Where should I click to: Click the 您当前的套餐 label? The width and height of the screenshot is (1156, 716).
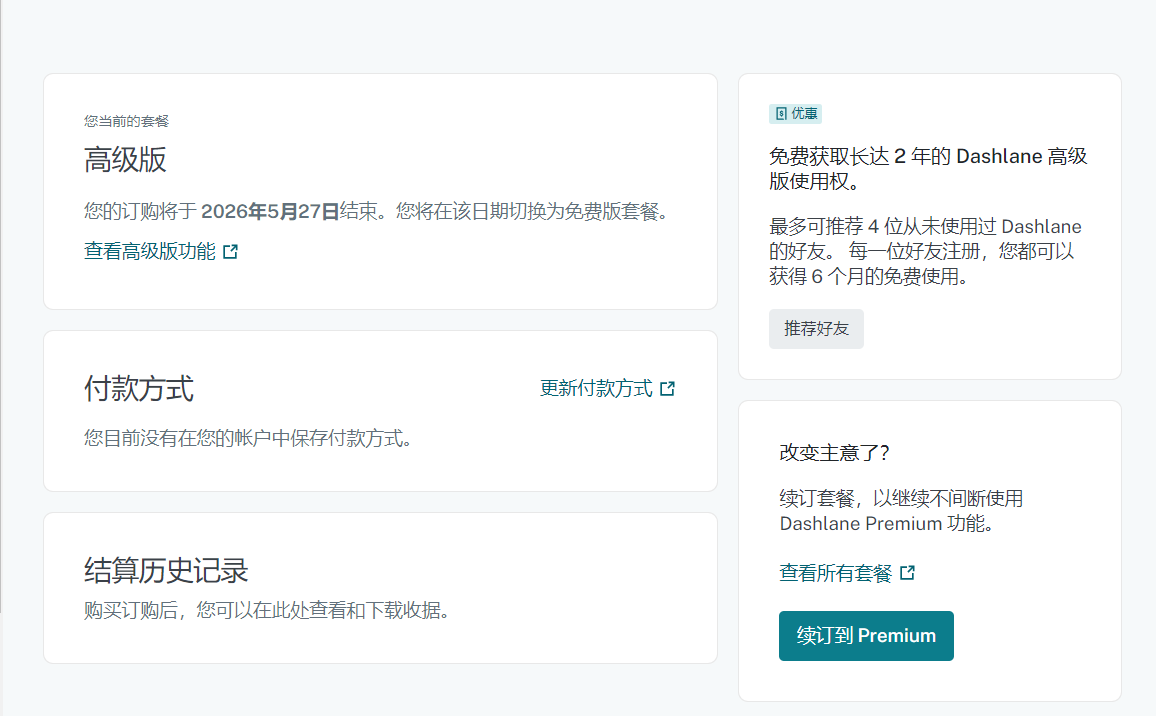pyautogui.click(x=126, y=121)
